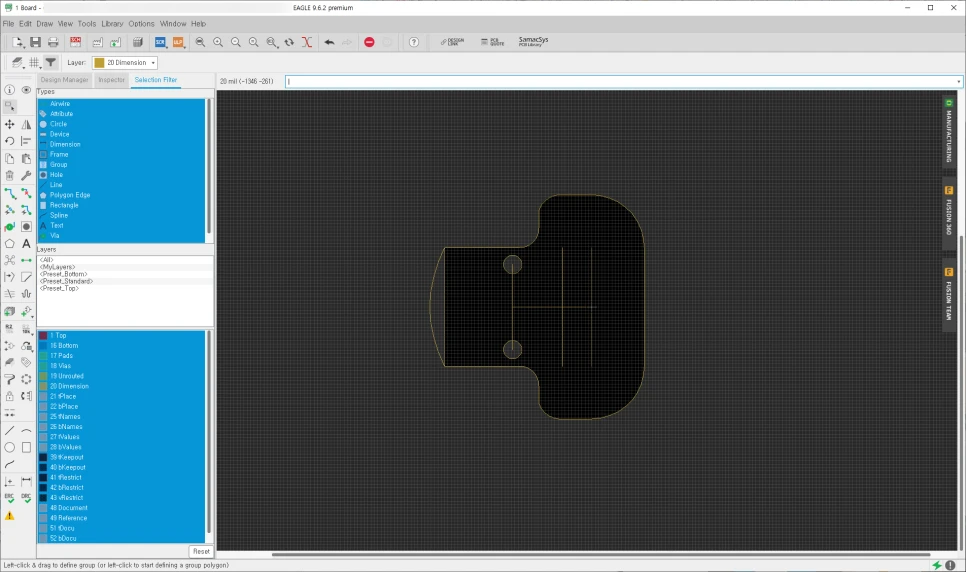Click the Reset button below layers list
The width and height of the screenshot is (966, 572).
coord(201,551)
